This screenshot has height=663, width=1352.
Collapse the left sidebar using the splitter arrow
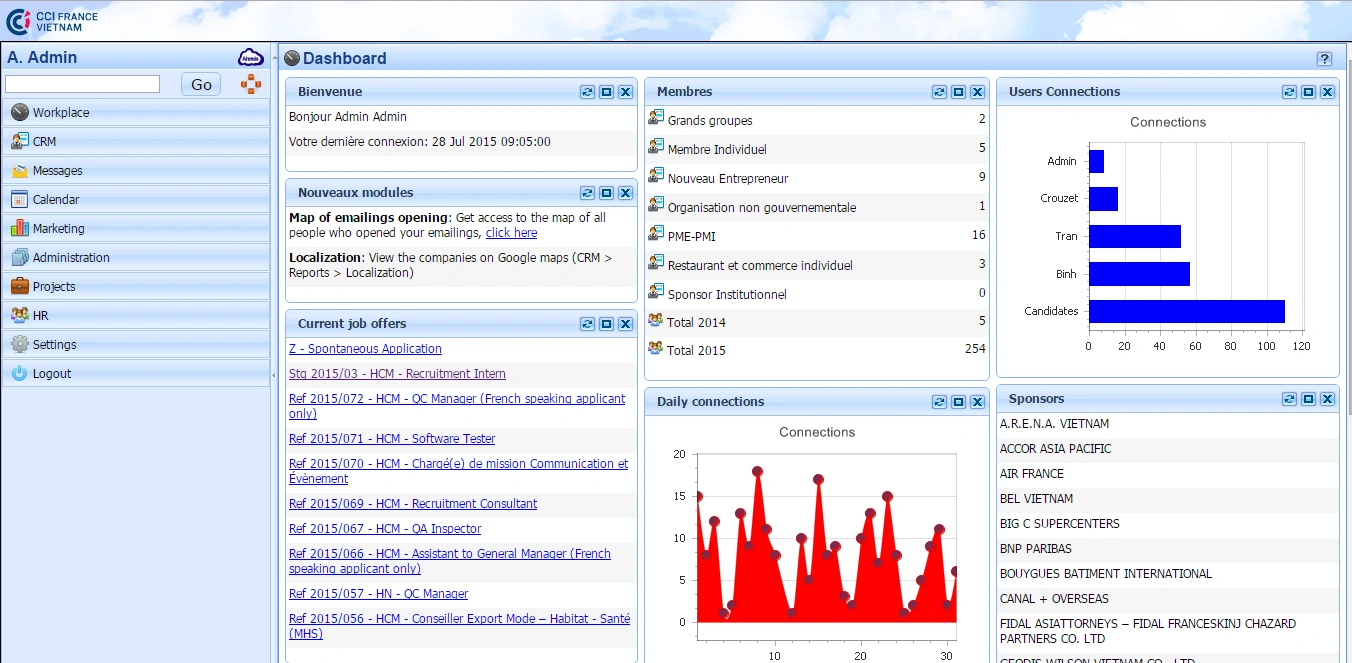[x=274, y=375]
